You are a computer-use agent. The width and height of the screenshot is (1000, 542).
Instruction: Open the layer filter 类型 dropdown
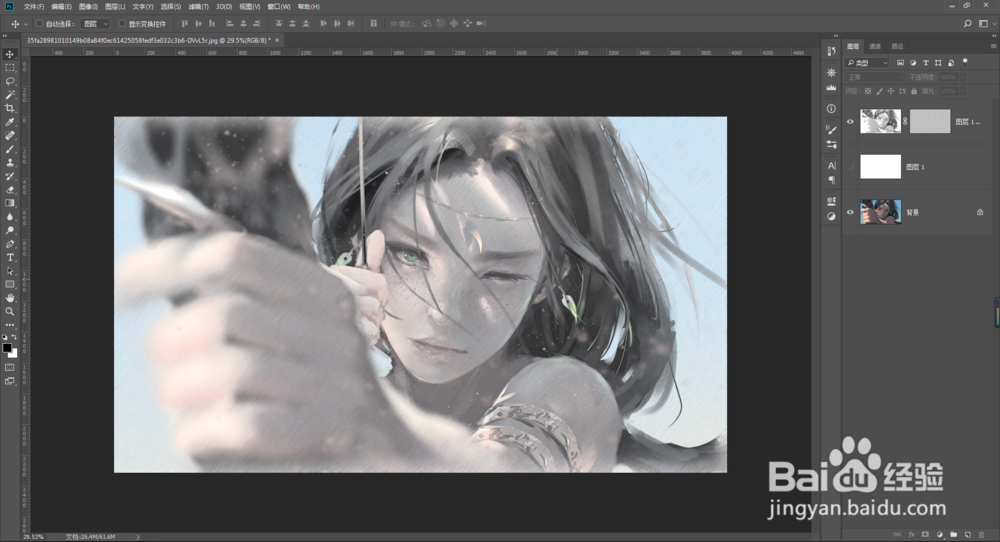pos(867,62)
